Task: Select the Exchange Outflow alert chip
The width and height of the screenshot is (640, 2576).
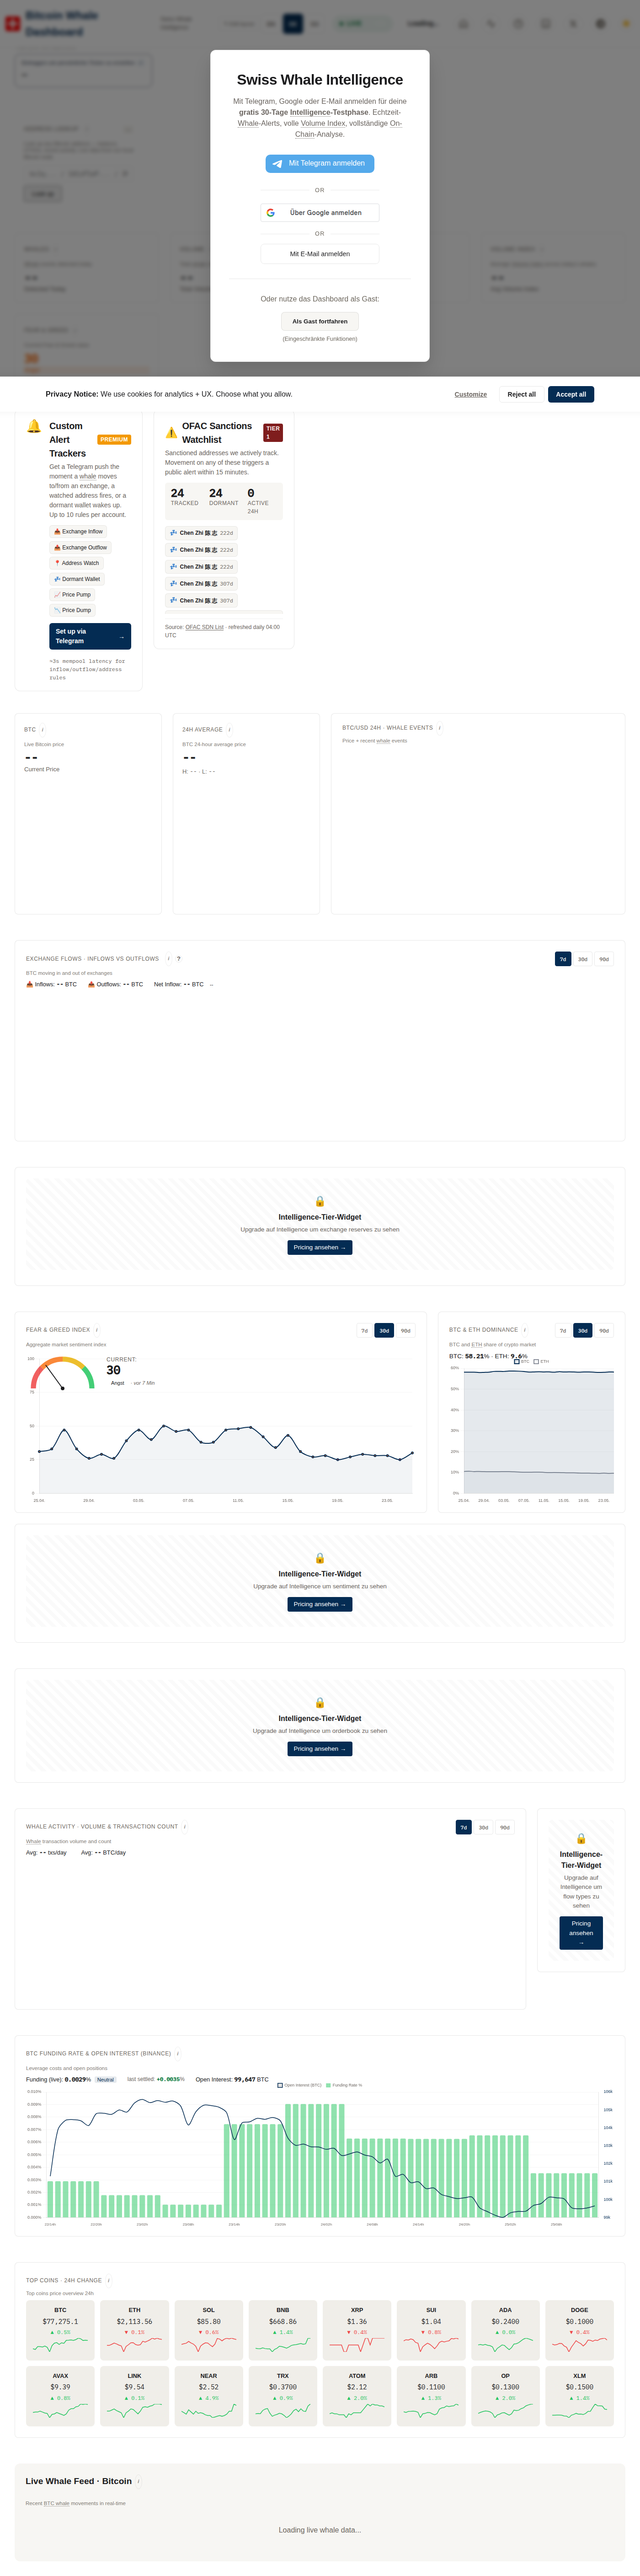Action: pos(80,548)
